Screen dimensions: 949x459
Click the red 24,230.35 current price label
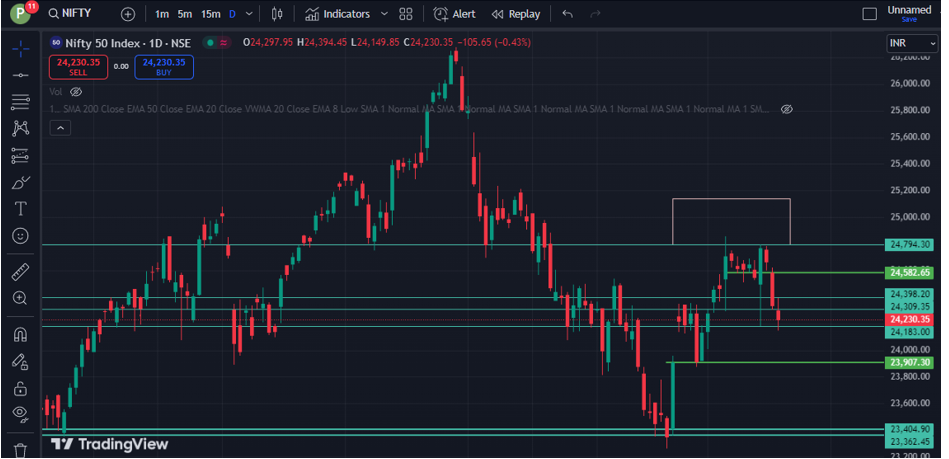coord(910,319)
